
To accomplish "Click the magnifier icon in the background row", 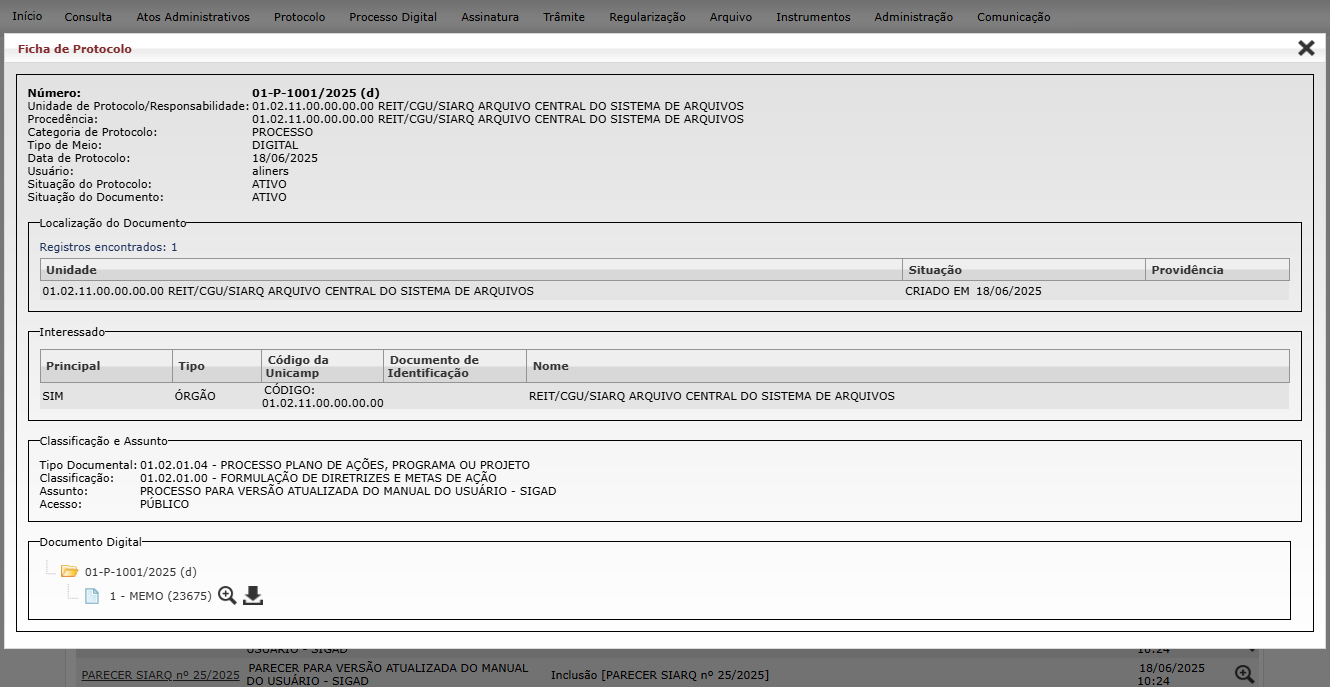I will coord(1244,674).
